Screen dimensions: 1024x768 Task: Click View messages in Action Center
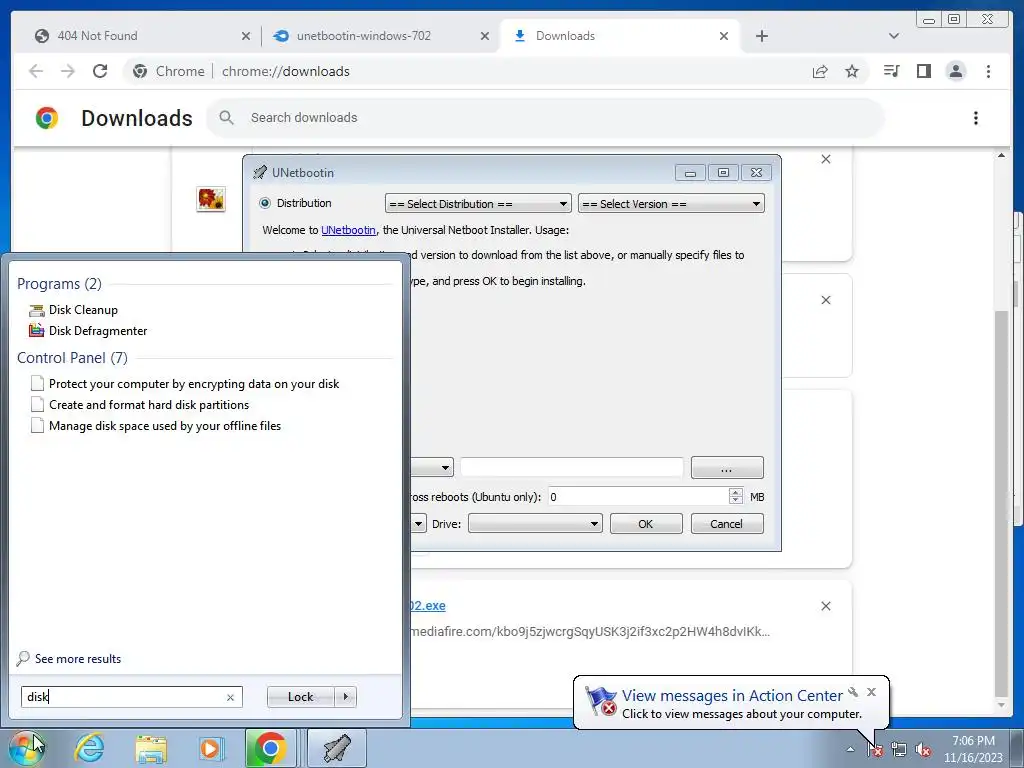pos(731,696)
